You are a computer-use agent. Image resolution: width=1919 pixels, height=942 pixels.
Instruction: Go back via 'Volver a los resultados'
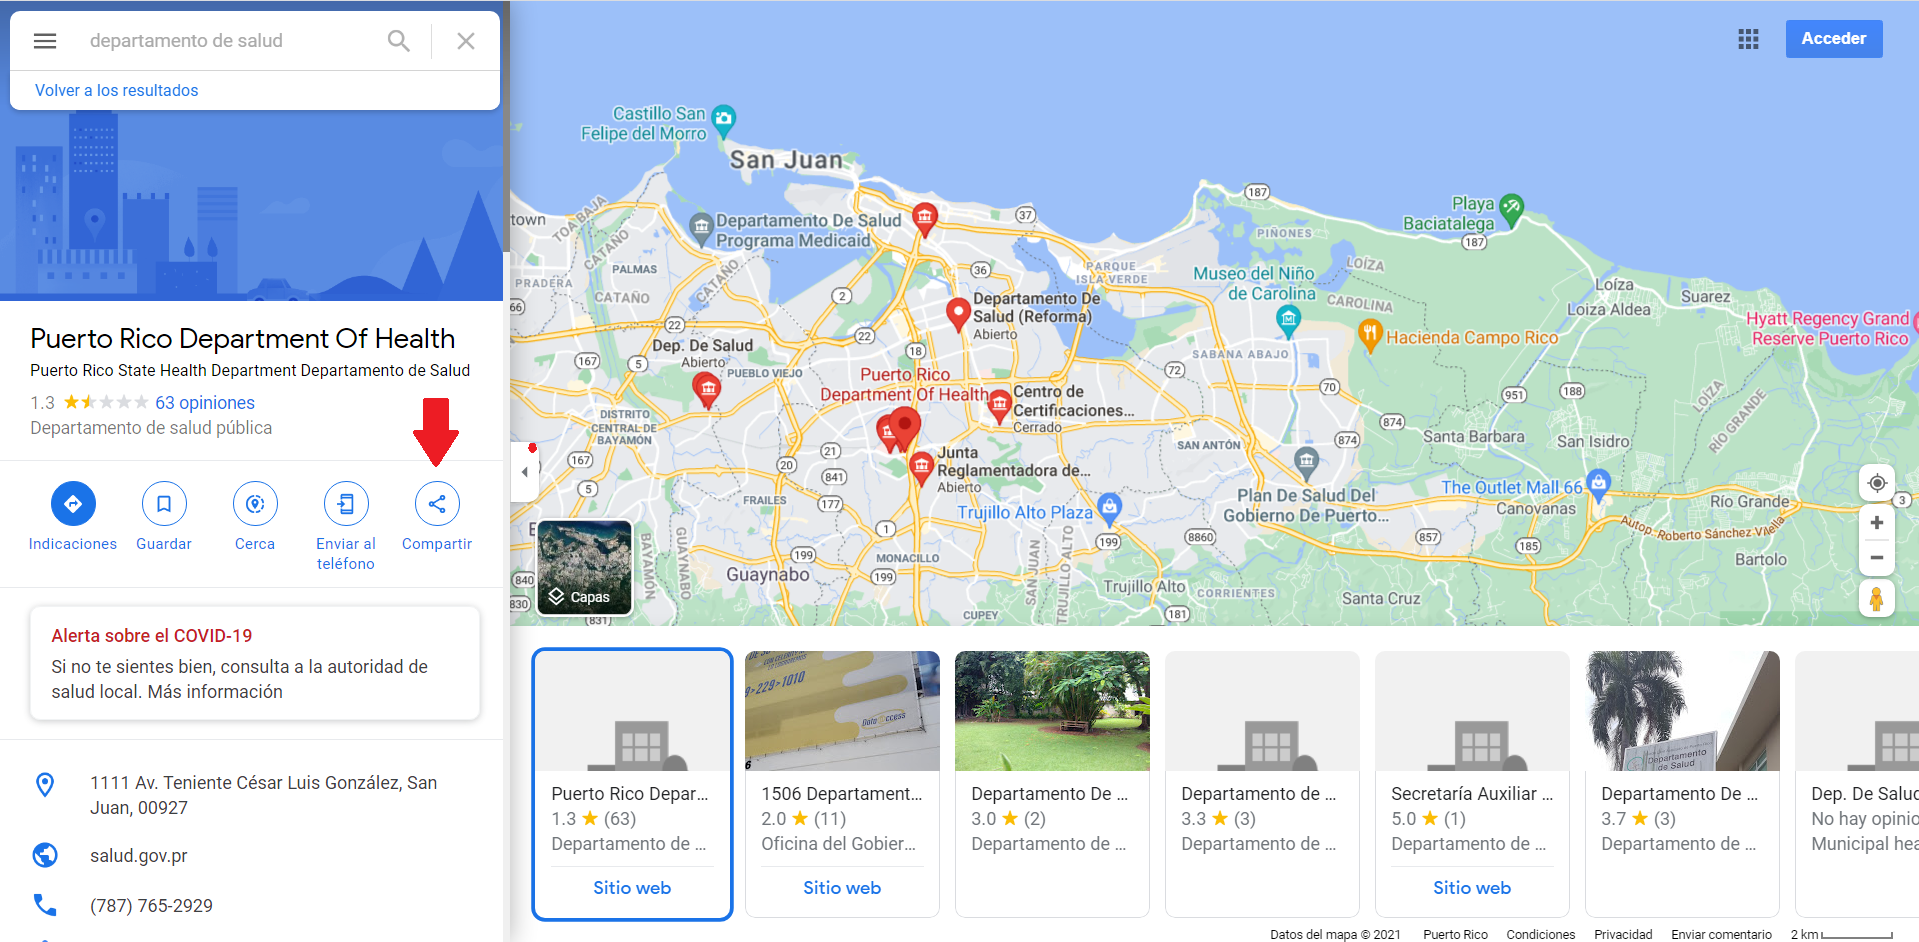coord(116,90)
